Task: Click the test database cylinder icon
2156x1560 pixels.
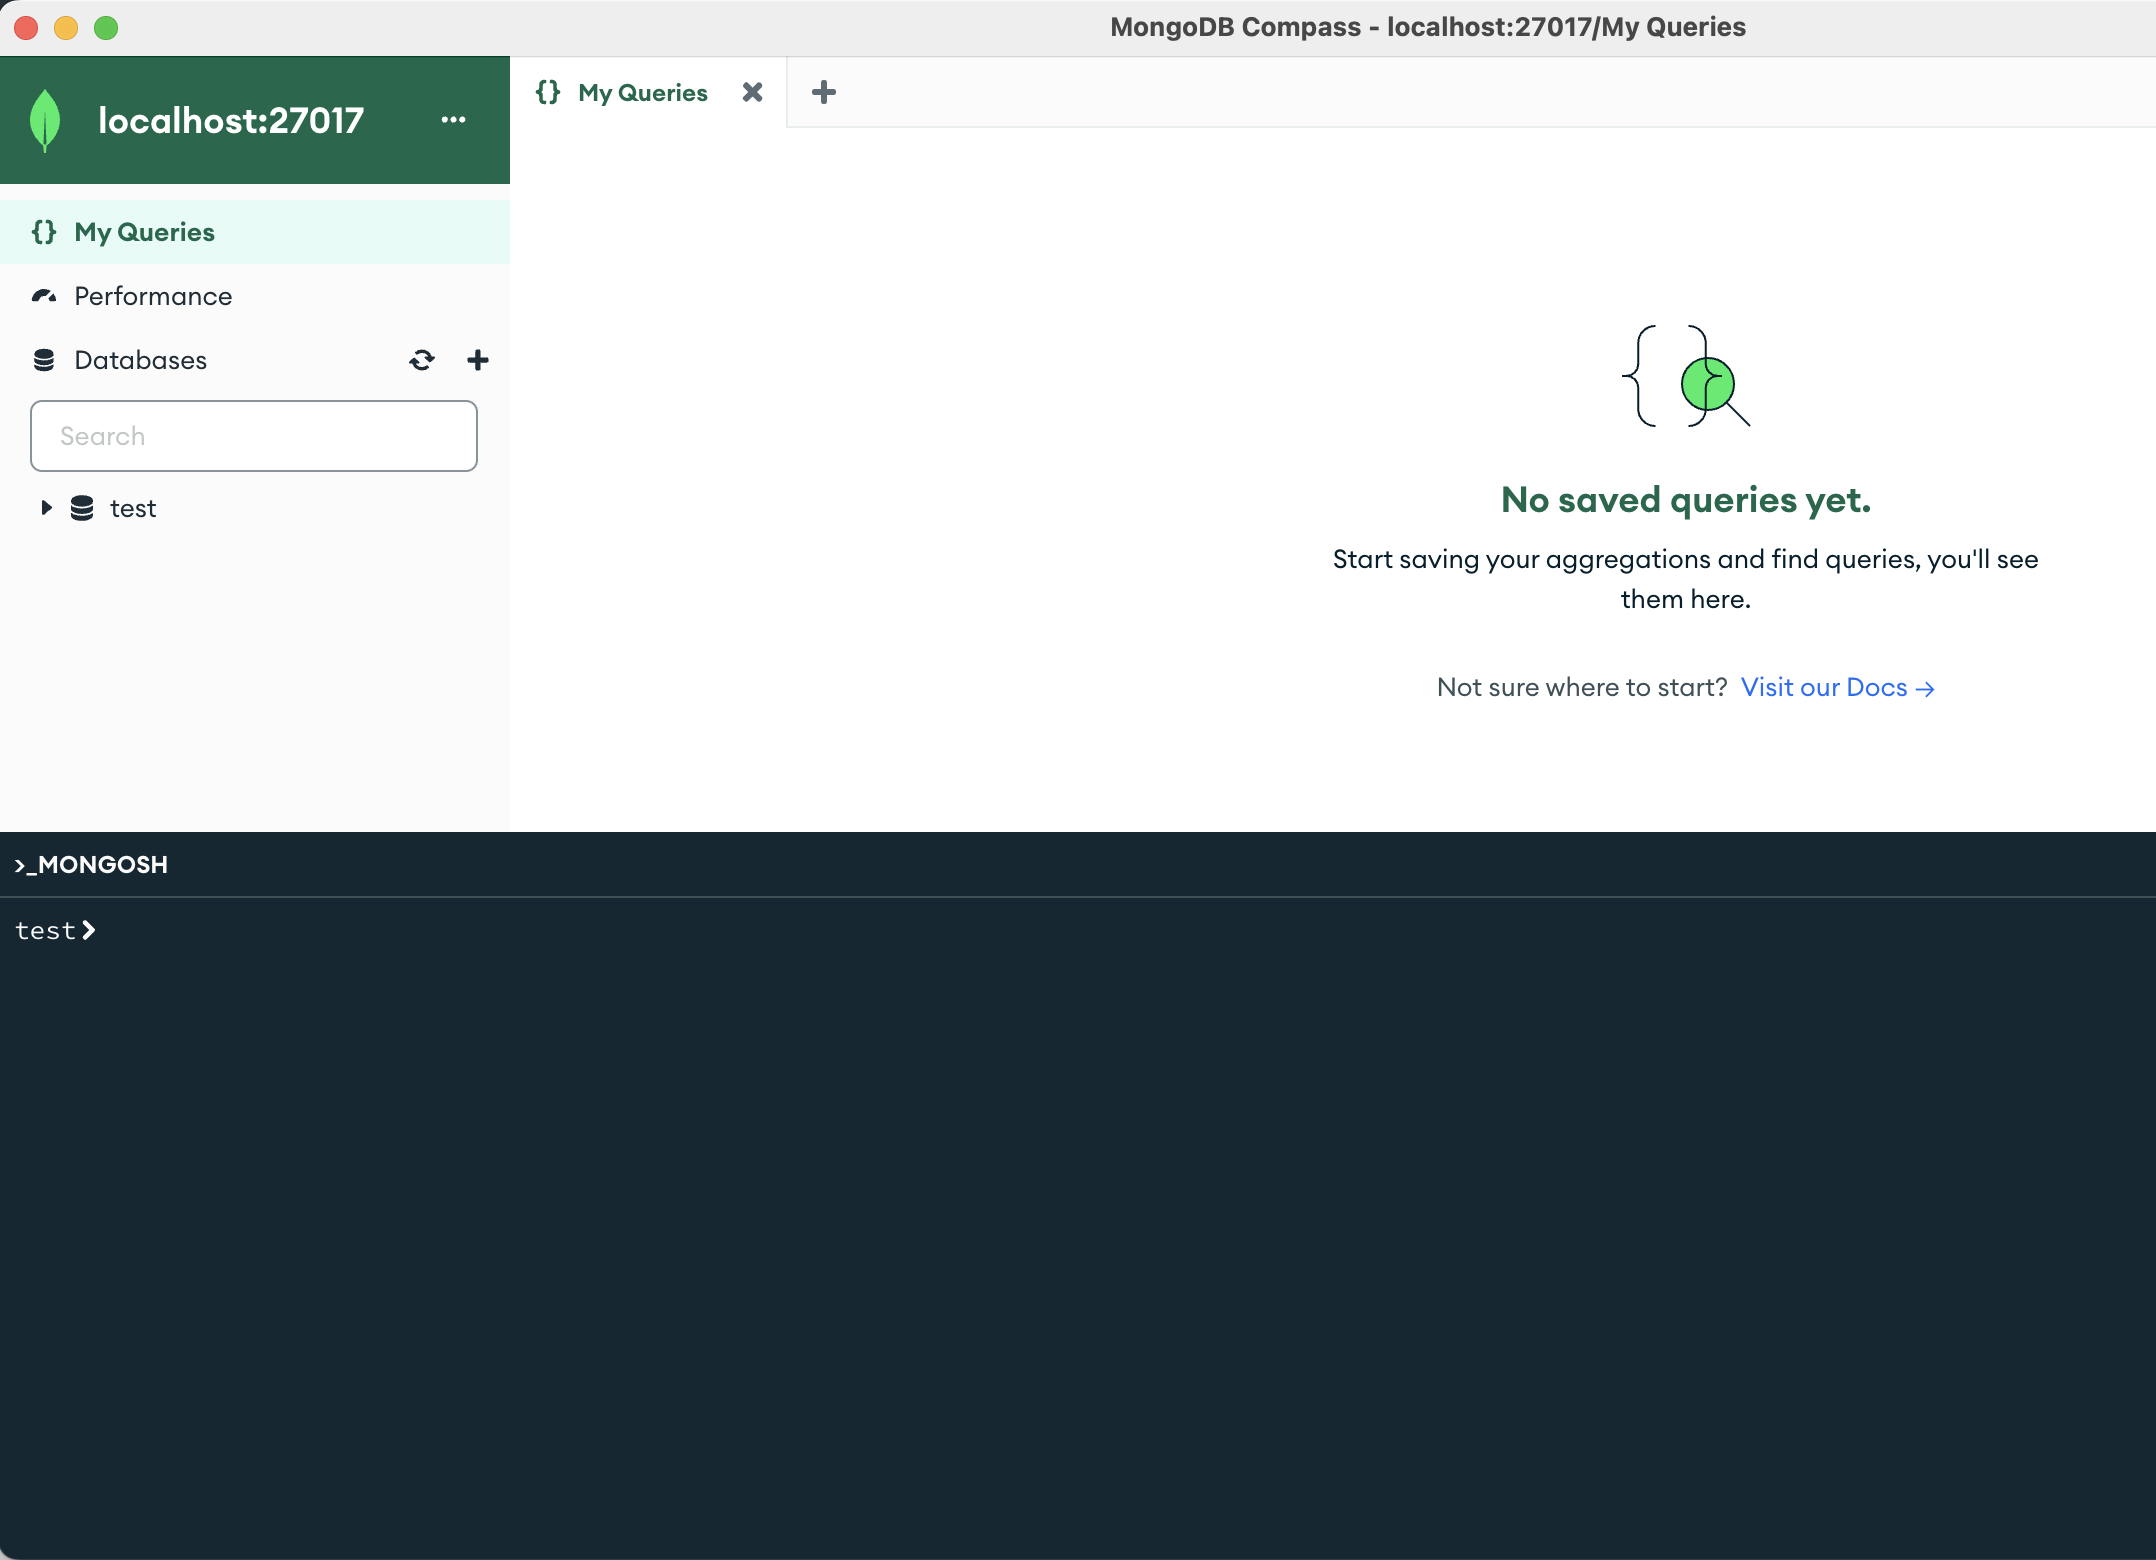Action: coord(82,508)
